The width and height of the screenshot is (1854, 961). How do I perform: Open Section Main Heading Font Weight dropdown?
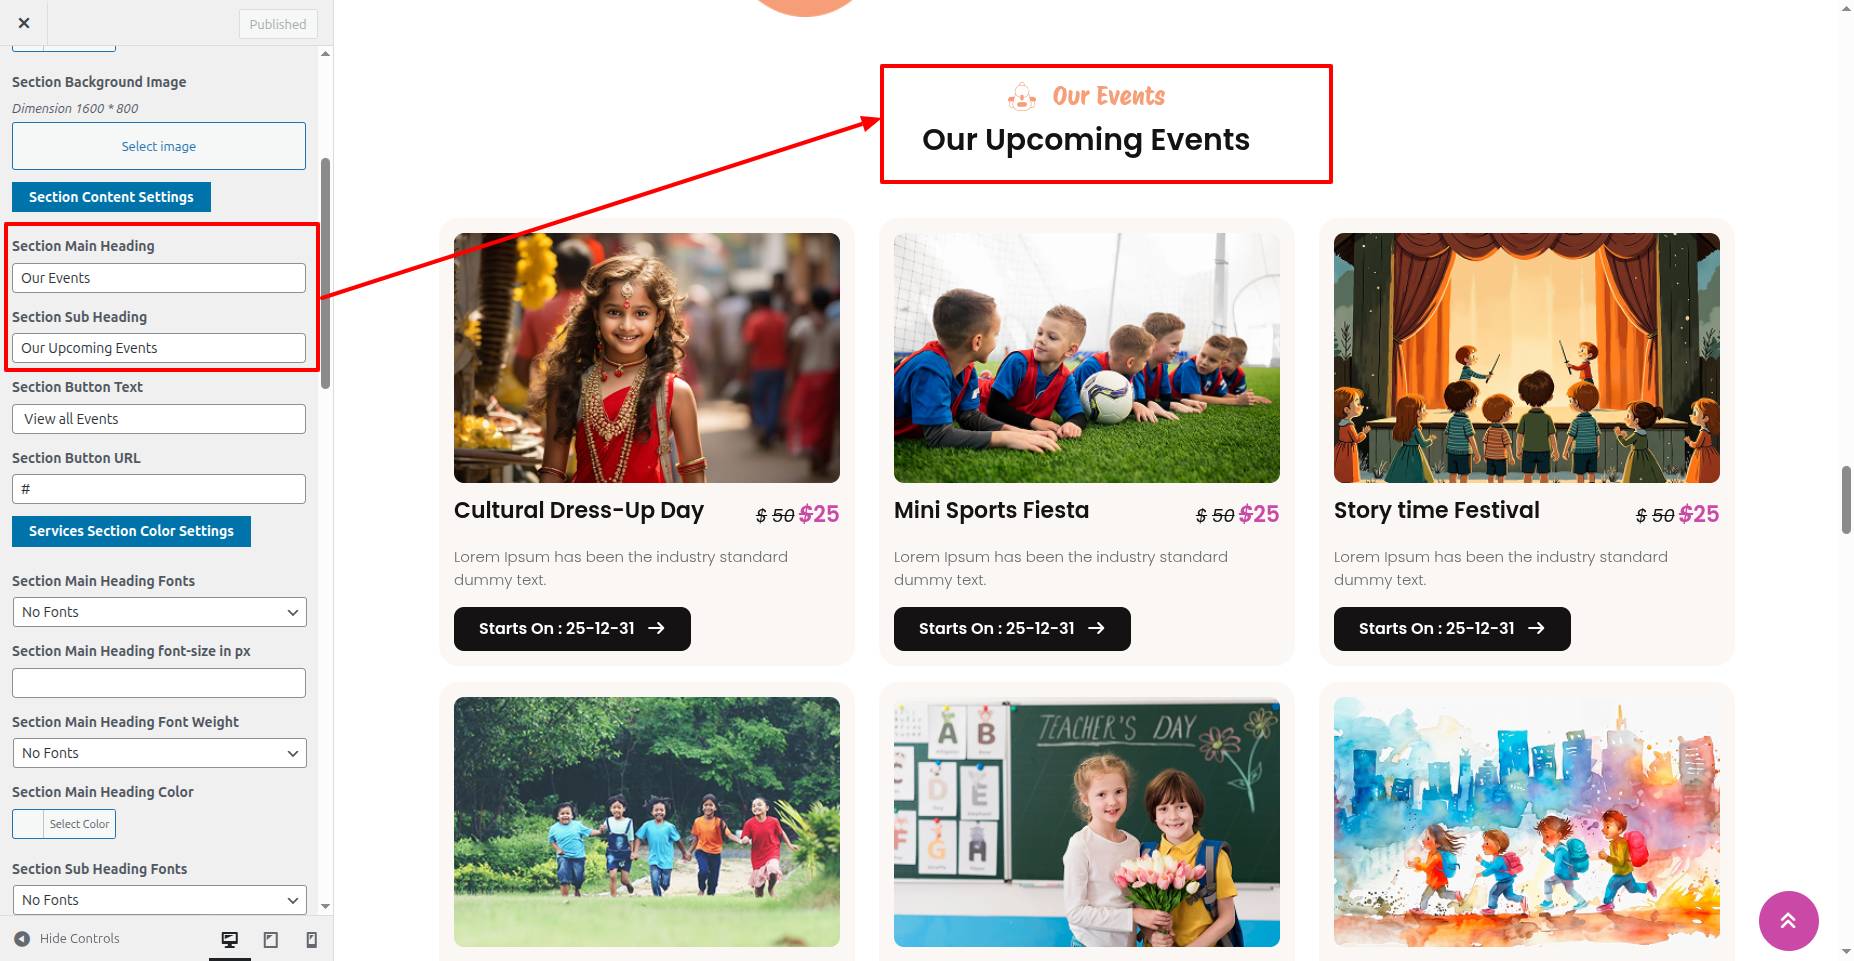click(x=159, y=753)
